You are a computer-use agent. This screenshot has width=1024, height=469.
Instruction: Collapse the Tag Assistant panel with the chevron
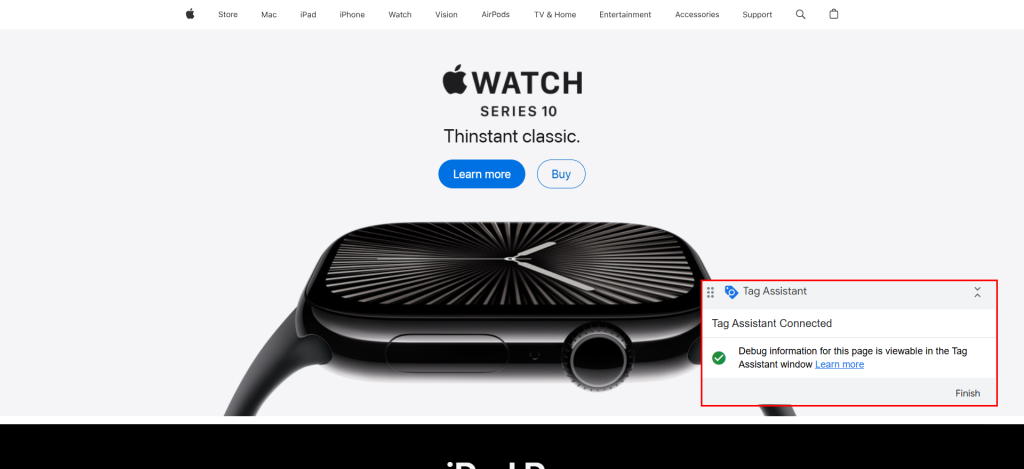click(x=977, y=292)
